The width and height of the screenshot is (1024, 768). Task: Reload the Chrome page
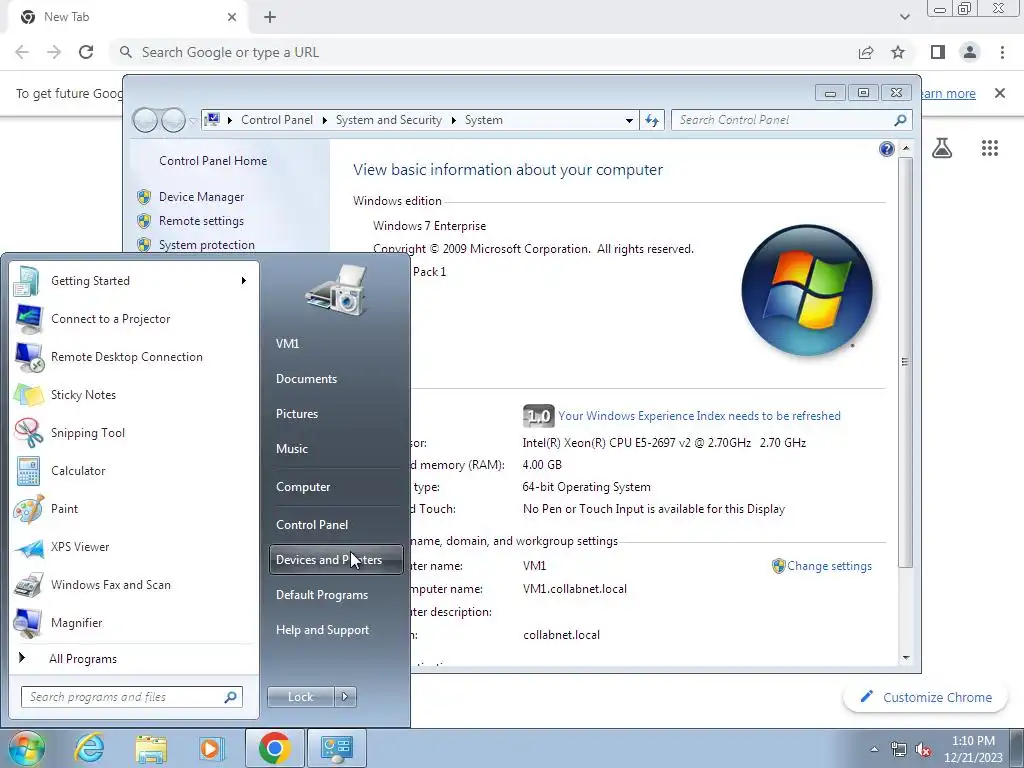point(86,52)
